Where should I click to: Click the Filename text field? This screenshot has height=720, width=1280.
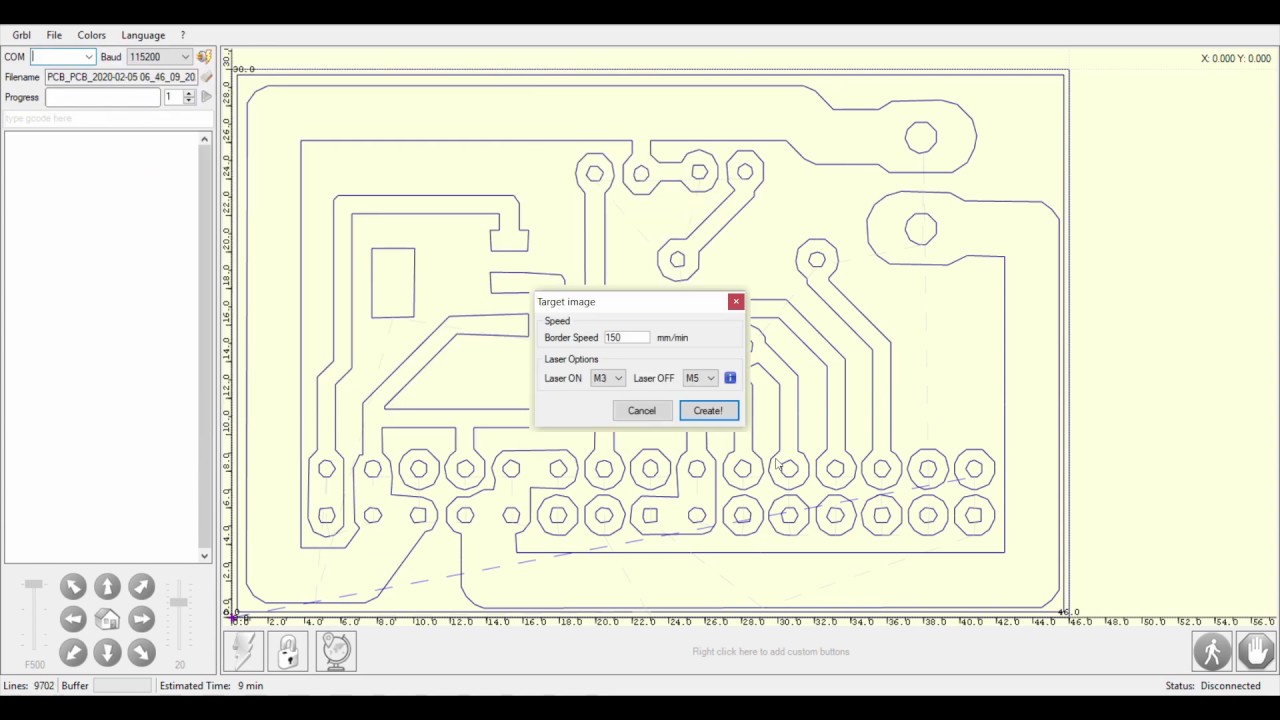(x=121, y=77)
